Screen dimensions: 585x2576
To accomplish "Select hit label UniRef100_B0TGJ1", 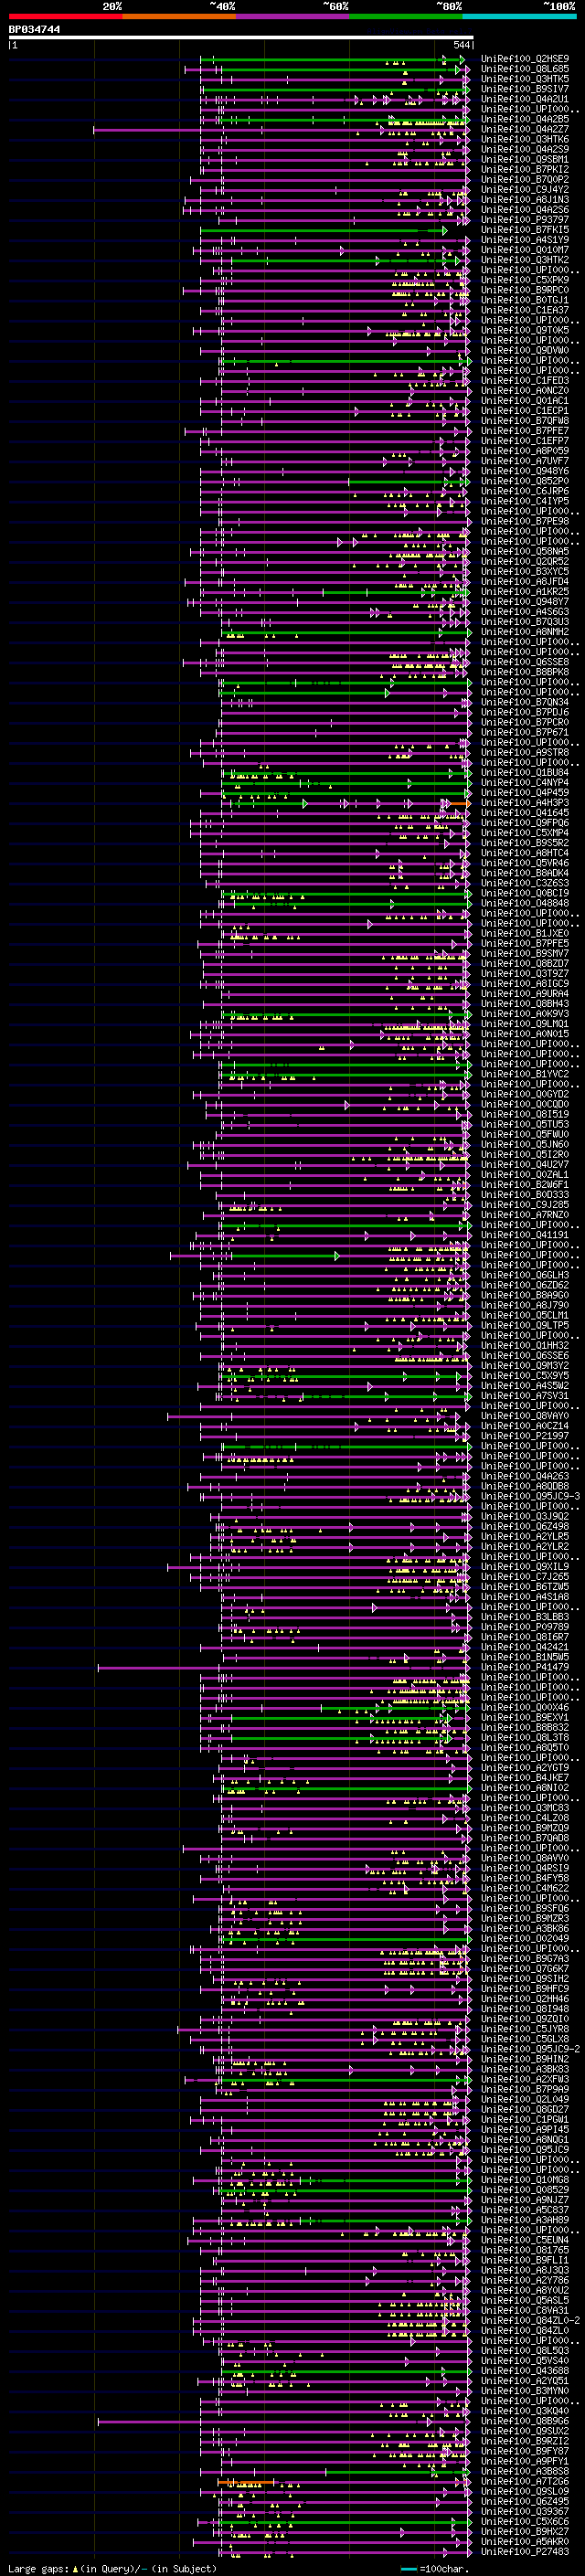I will pyautogui.click(x=524, y=300).
